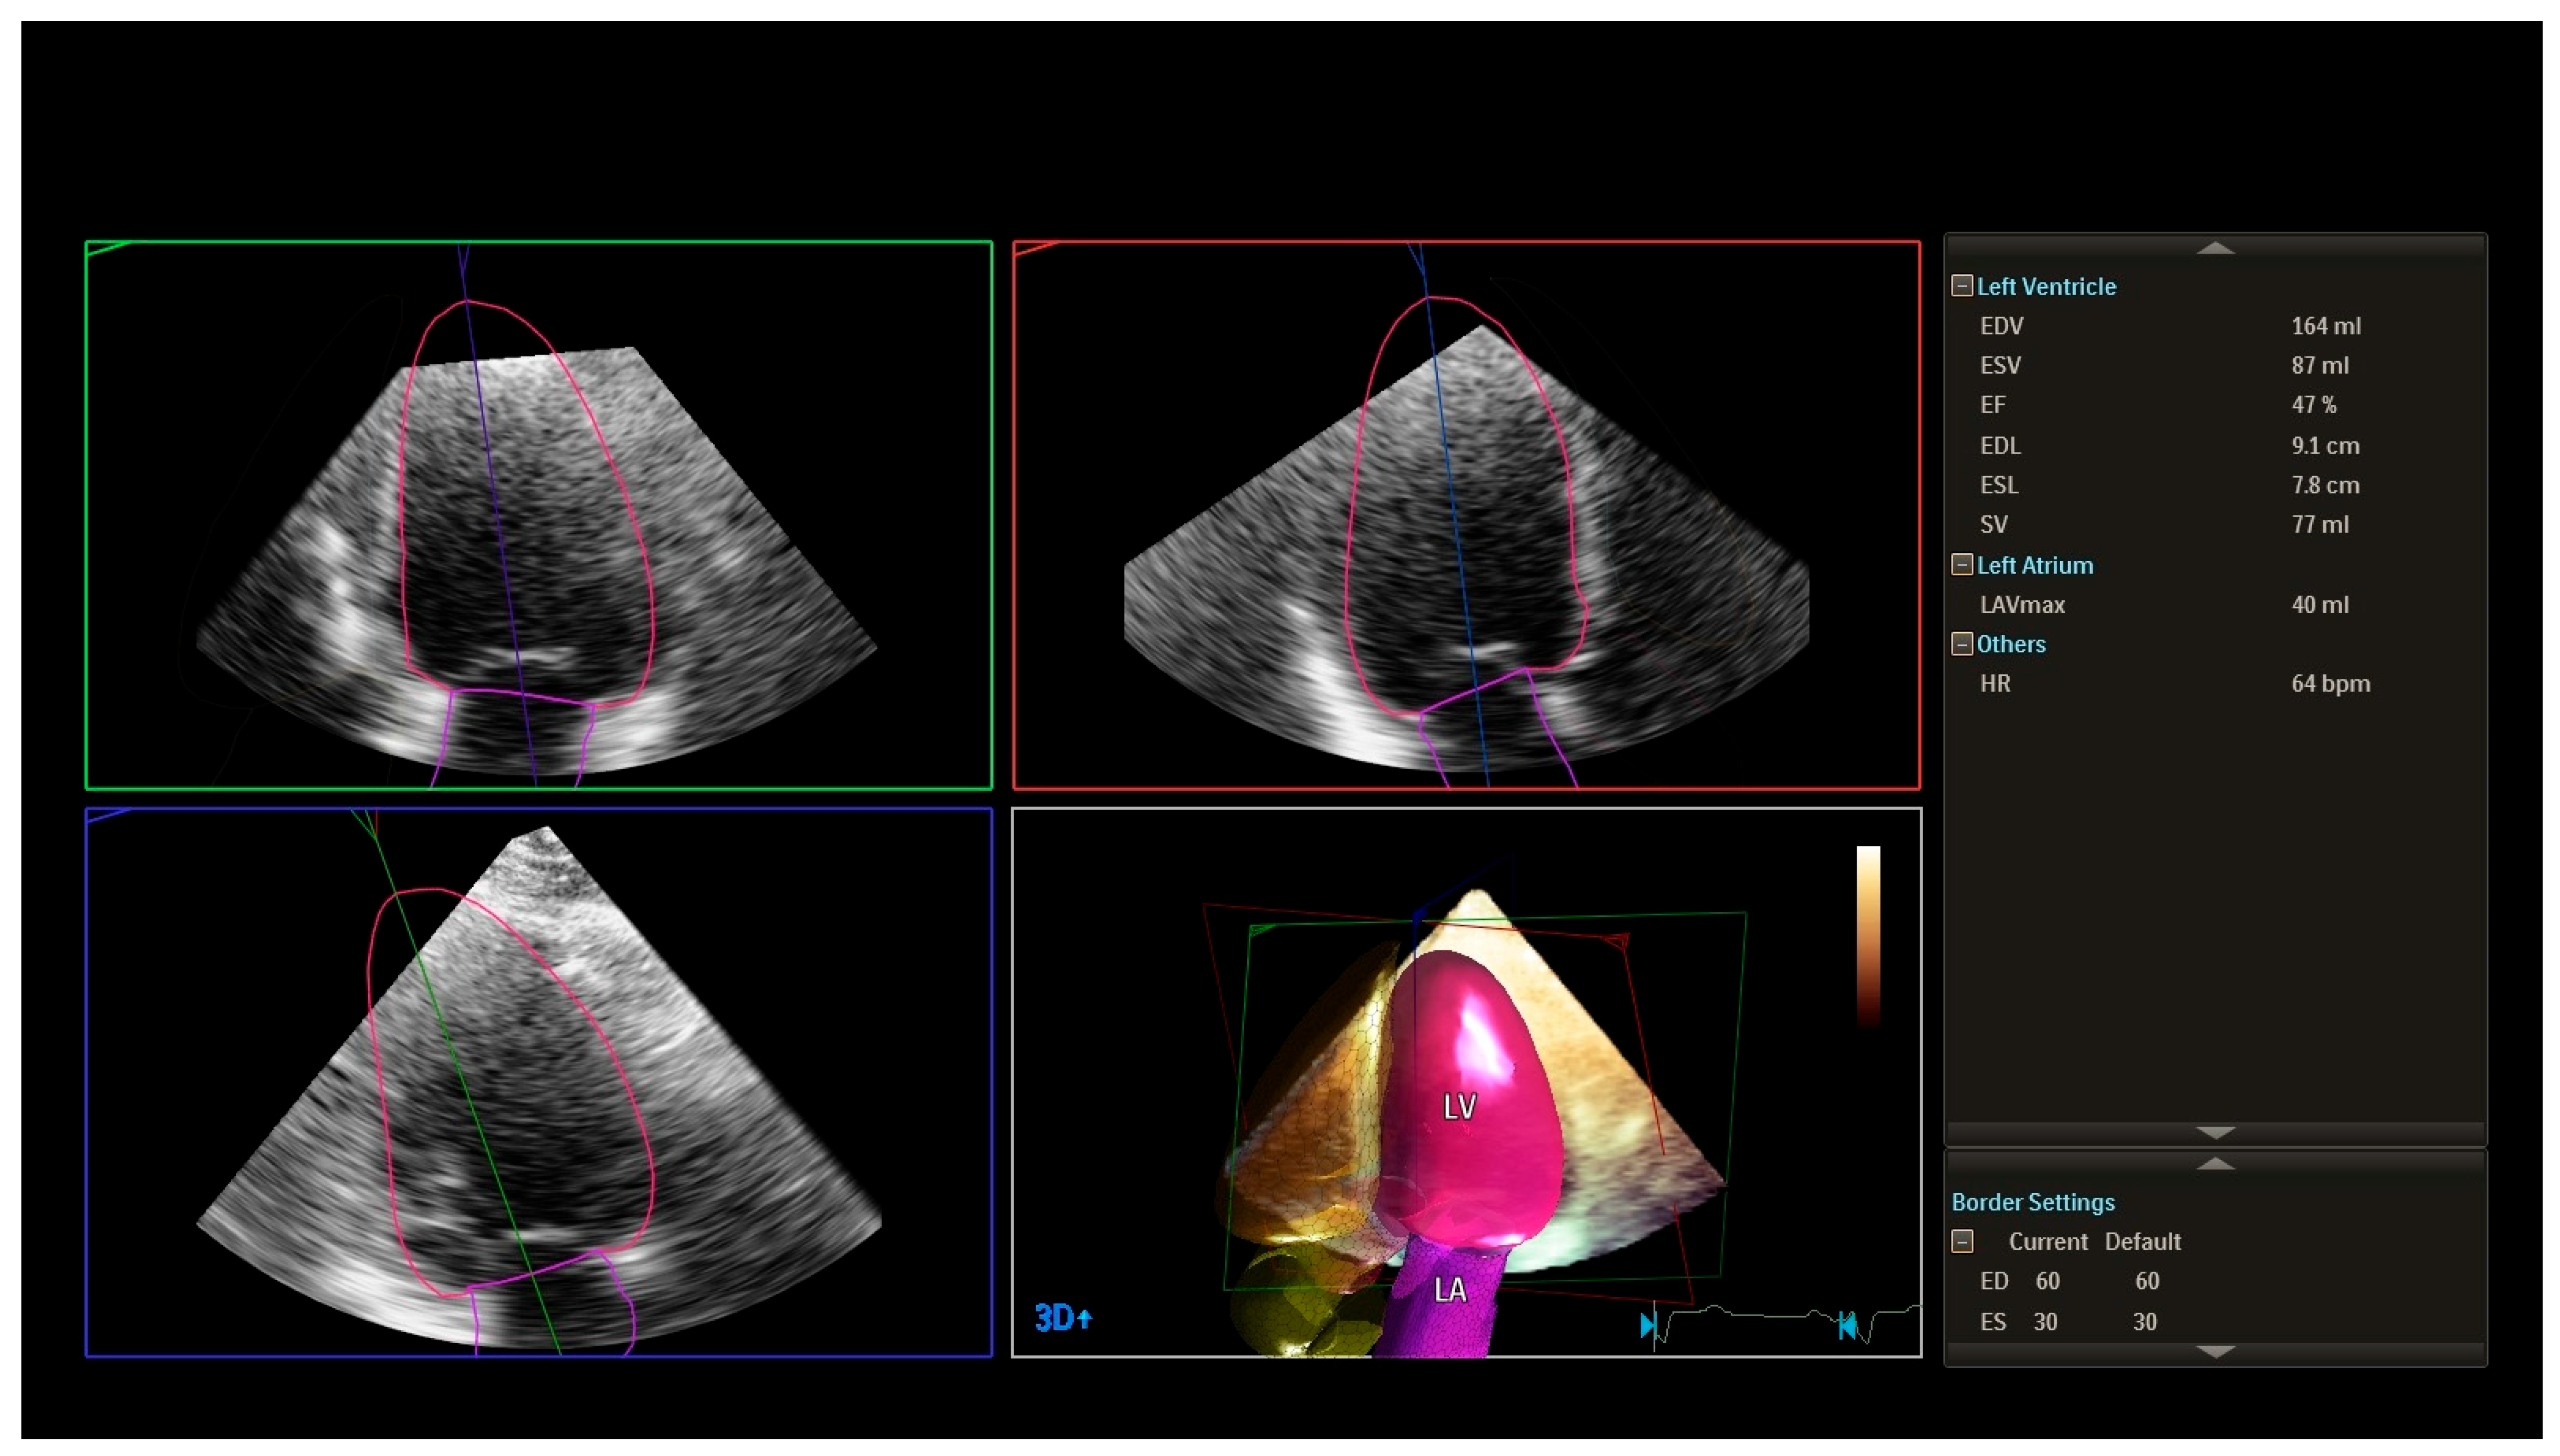
Task: Click the ED current border value 60
Action: click(2047, 1282)
